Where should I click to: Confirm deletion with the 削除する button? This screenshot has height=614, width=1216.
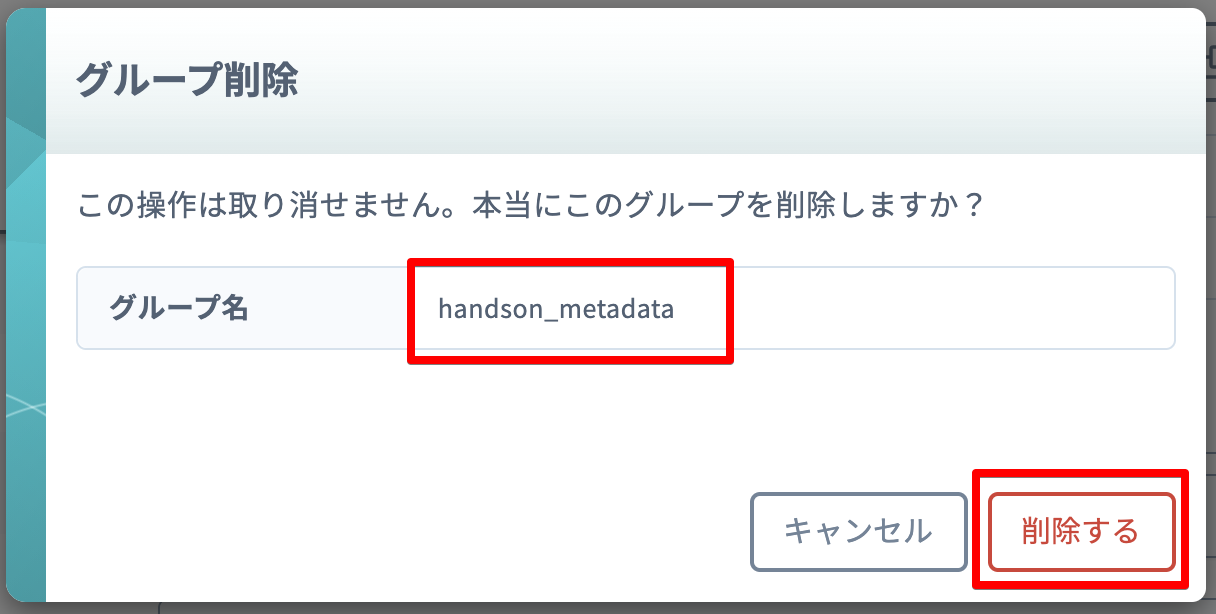pyautogui.click(x=1081, y=531)
